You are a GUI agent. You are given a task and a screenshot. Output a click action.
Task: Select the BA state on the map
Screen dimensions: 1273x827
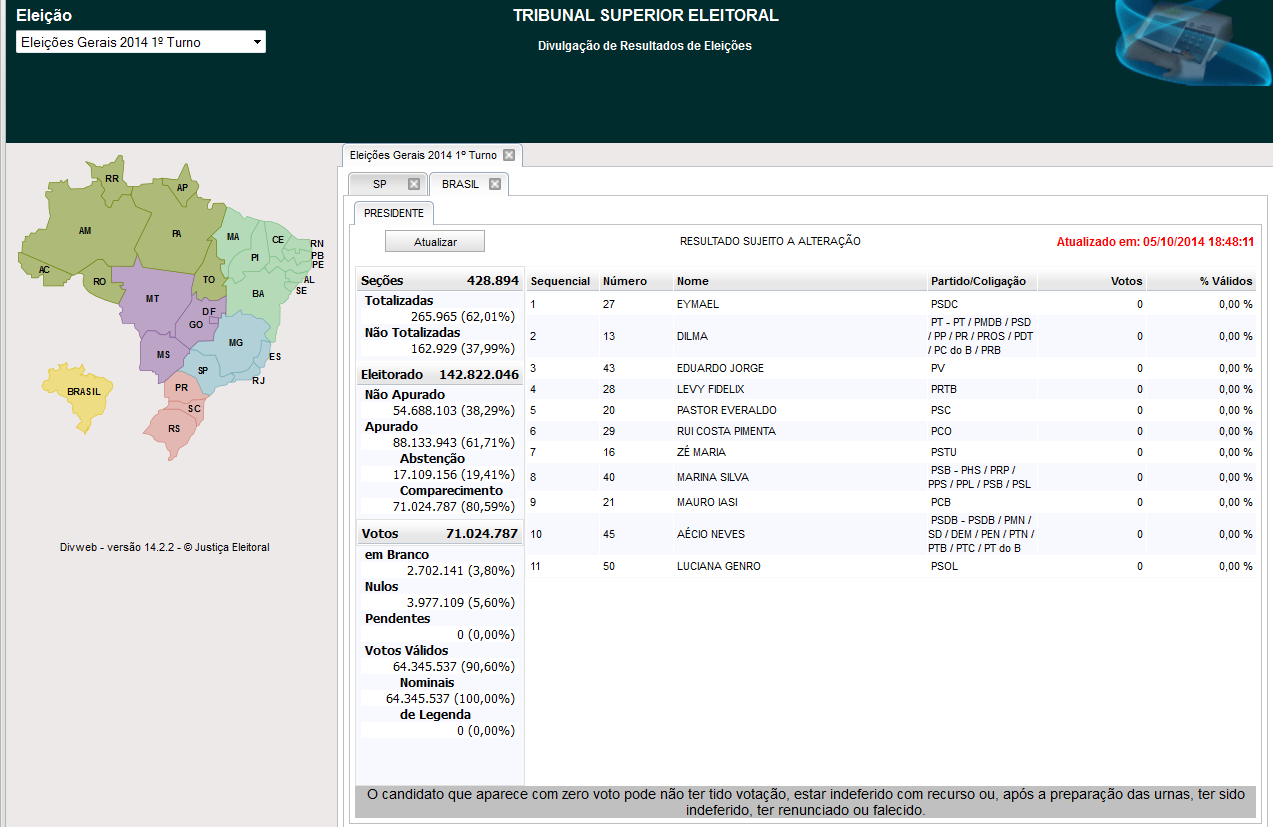[257, 294]
